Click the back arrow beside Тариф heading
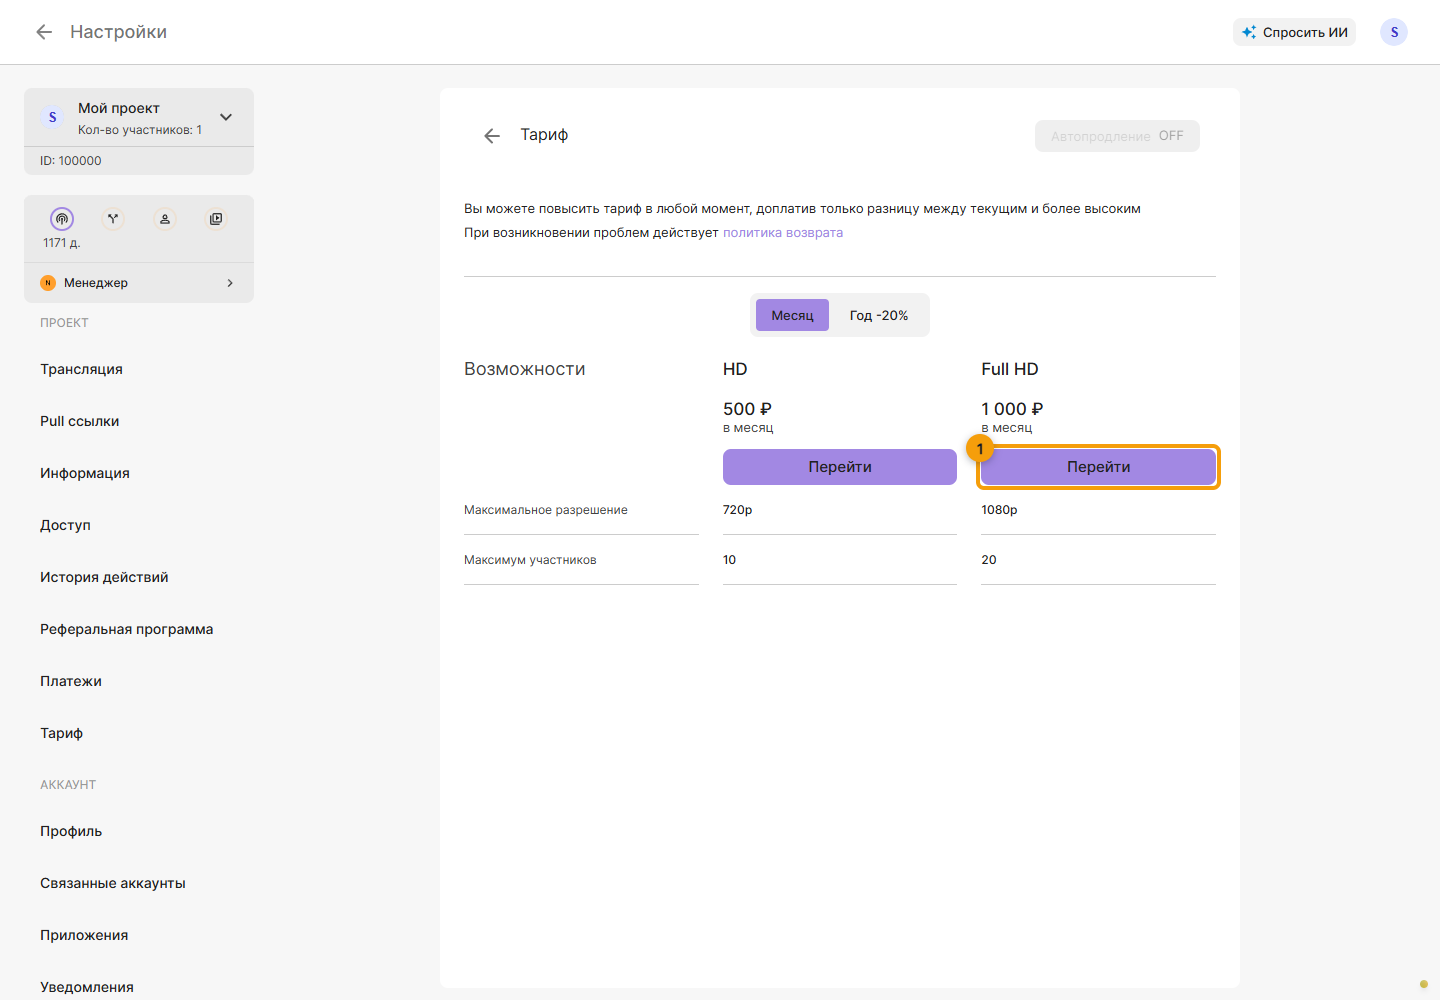 (491, 136)
